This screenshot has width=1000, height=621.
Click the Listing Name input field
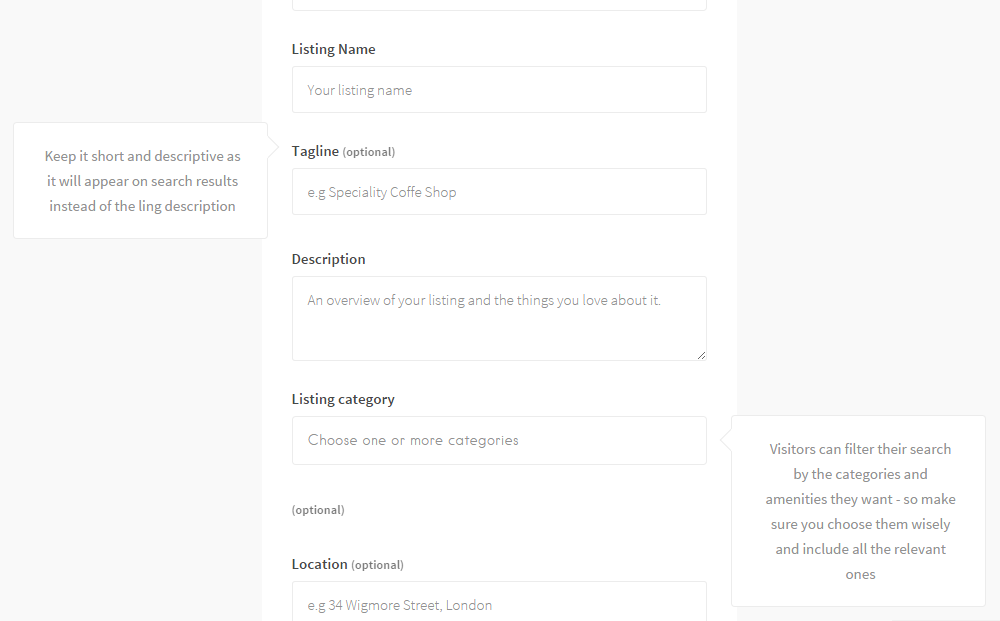tap(499, 90)
